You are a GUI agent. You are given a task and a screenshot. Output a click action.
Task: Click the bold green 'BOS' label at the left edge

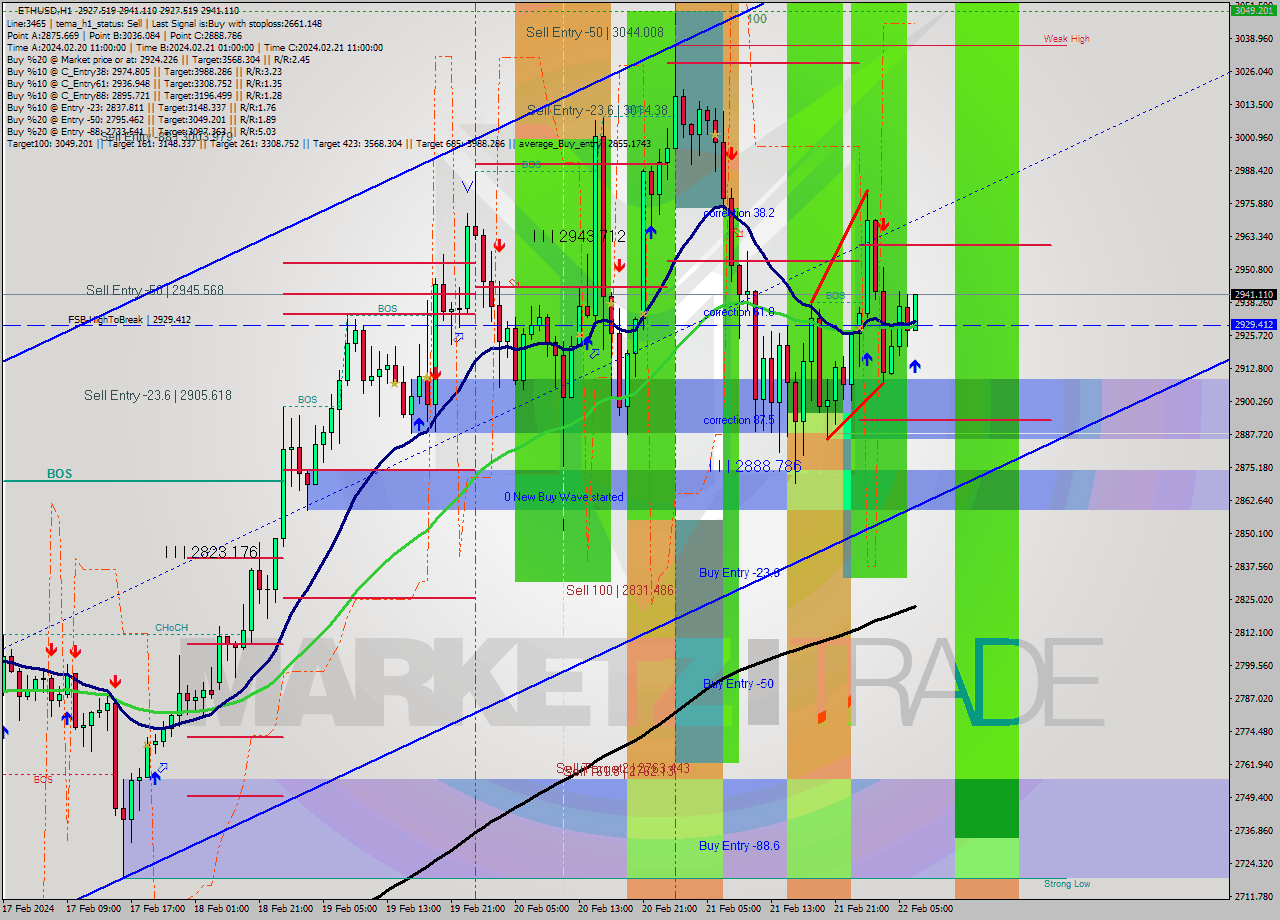tap(59, 474)
